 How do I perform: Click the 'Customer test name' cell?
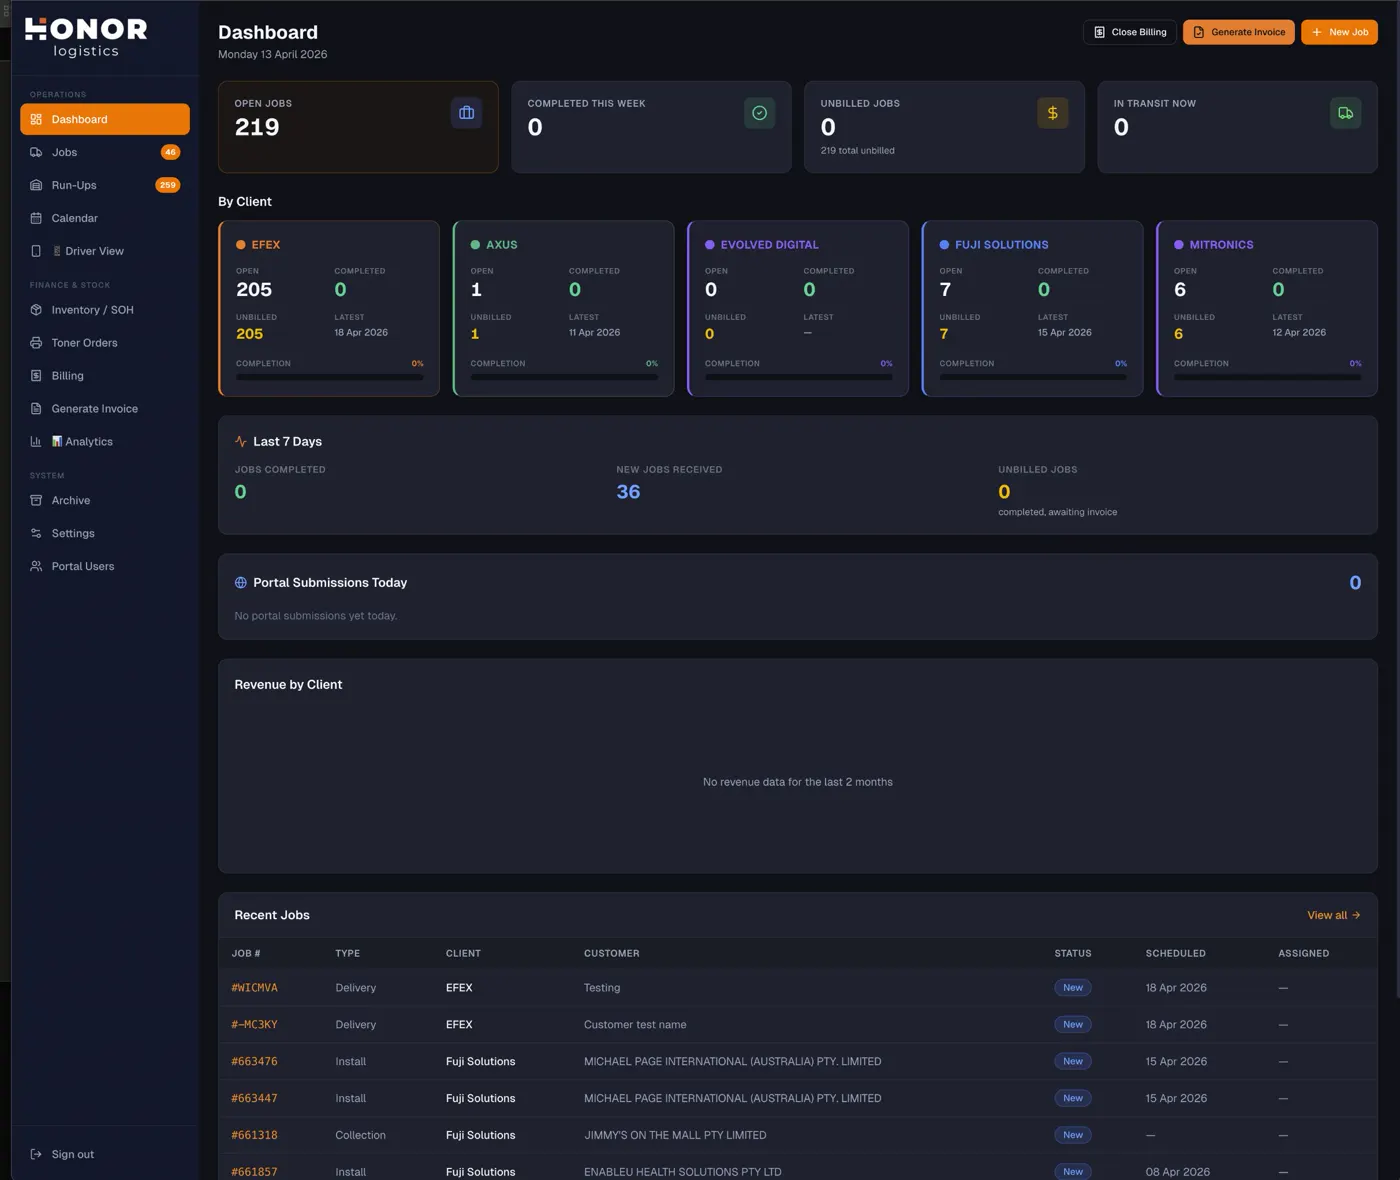tap(635, 1025)
